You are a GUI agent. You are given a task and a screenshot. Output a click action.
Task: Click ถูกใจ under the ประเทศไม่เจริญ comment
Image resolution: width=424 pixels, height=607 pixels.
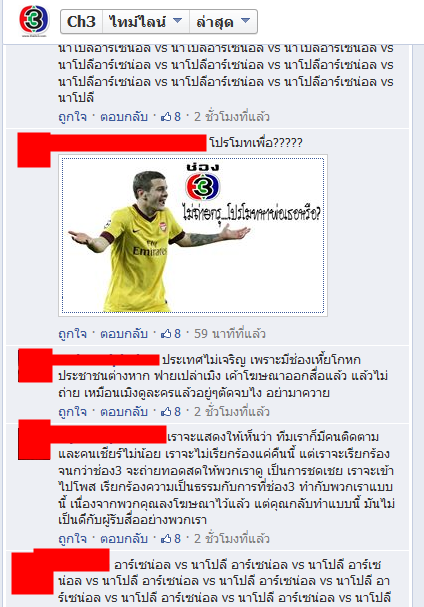tap(72, 412)
